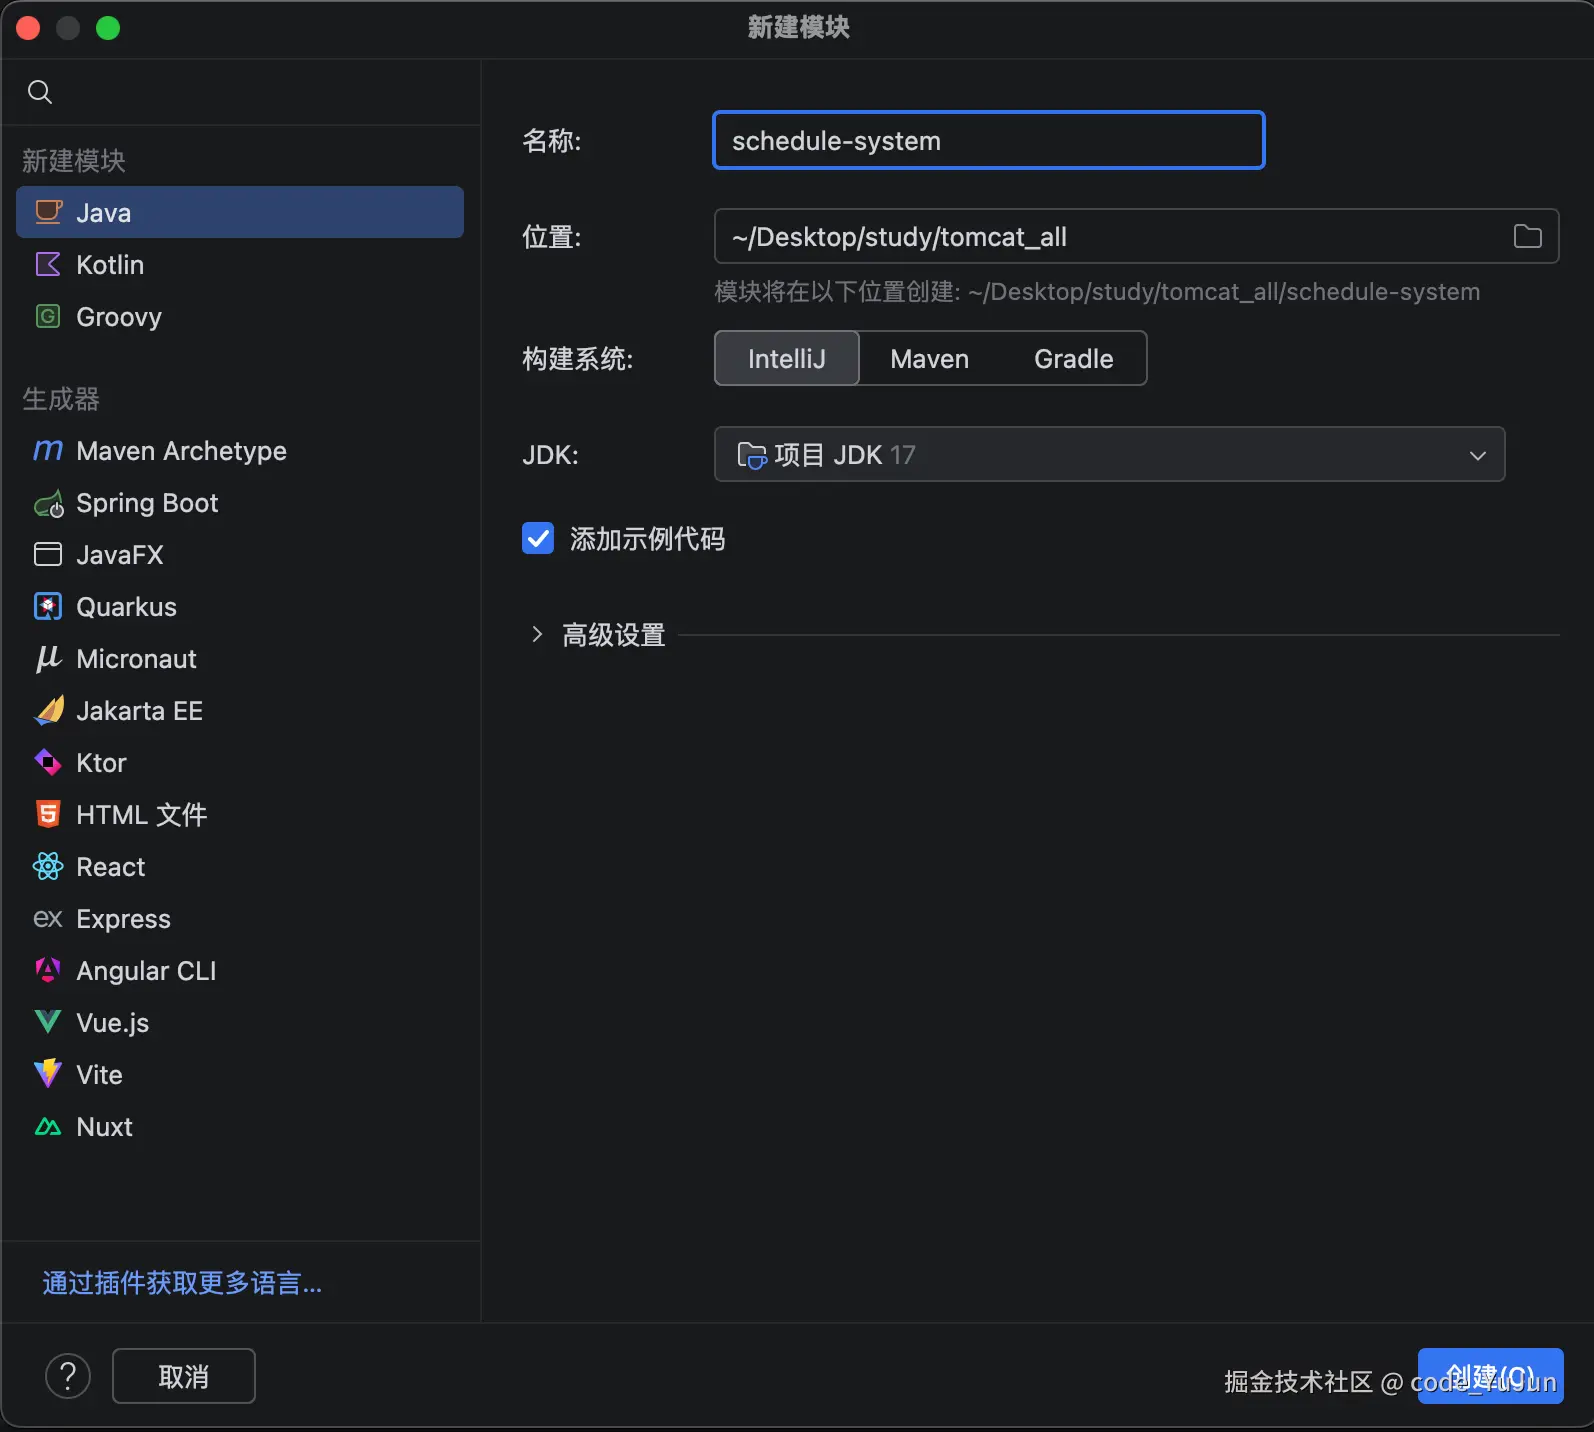Viewport: 1594px width, 1432px height.
Task: Choose Angular CLI generator
Action: click(240, 970)
